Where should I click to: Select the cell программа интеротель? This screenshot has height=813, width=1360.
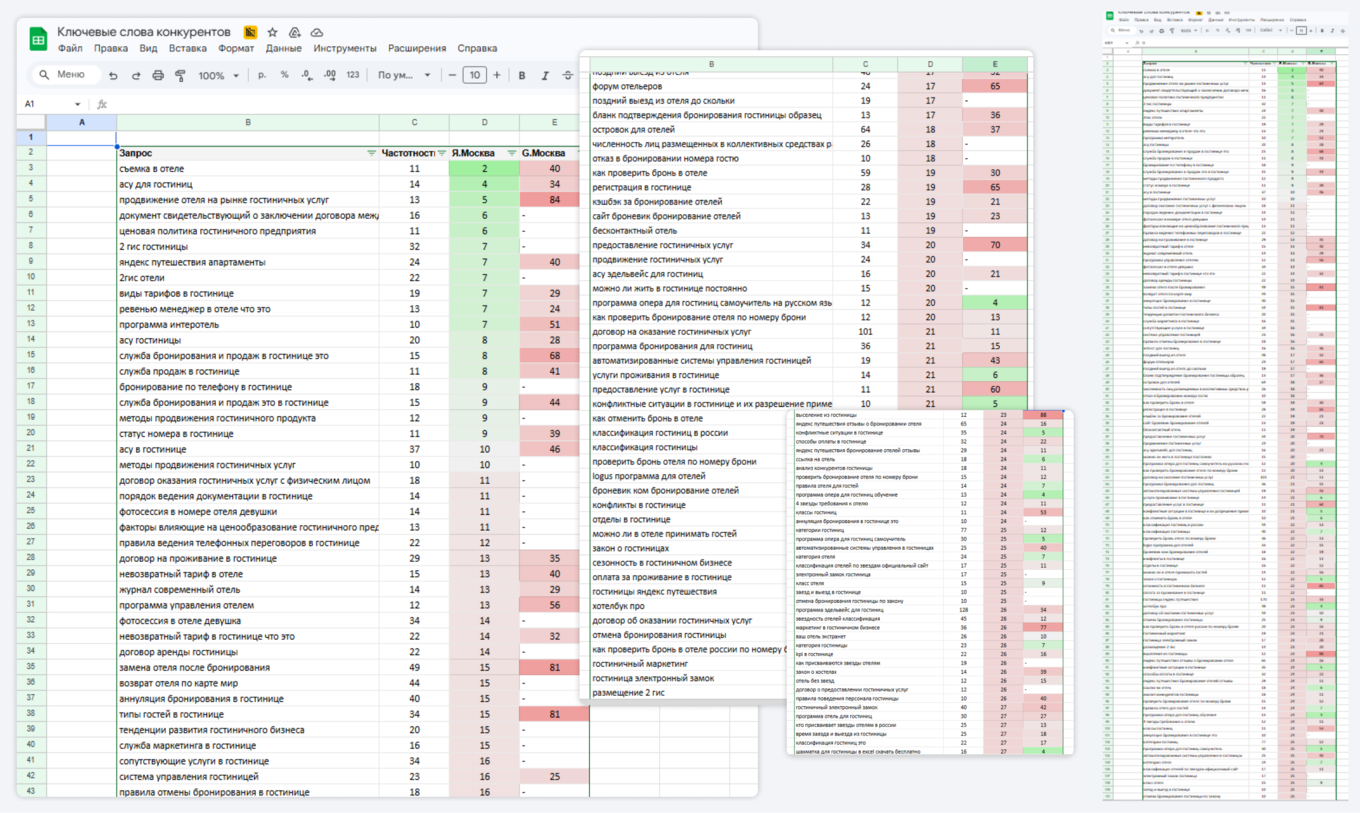pyautogui.click(x=248, y=325)
